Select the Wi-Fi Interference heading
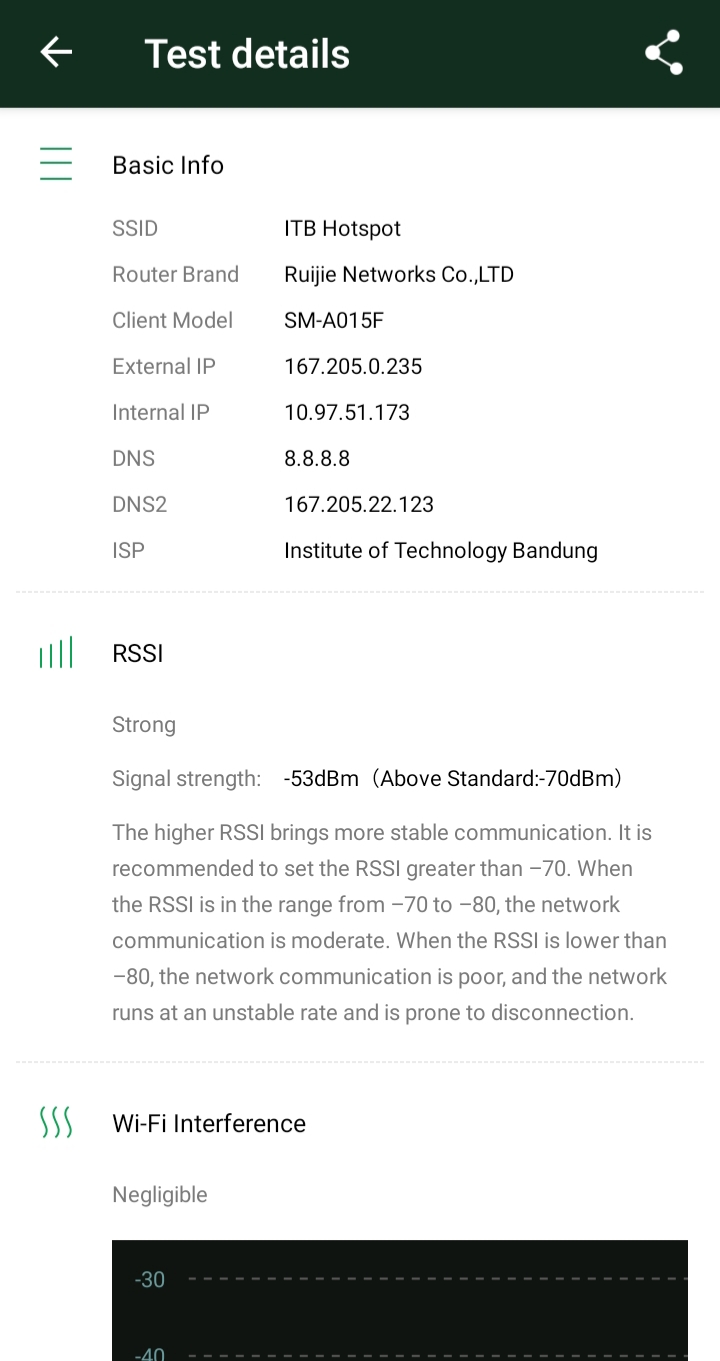This screenshot has width=720, height=1361. click(x=209, y=1123)
